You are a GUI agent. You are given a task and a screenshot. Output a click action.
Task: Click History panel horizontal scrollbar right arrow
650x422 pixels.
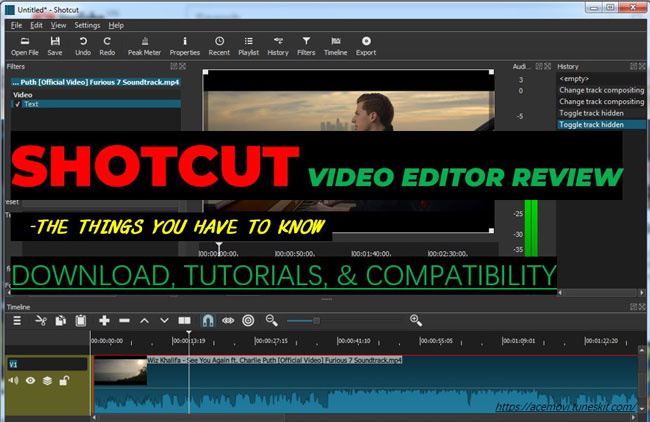click(x=643, y=292)
